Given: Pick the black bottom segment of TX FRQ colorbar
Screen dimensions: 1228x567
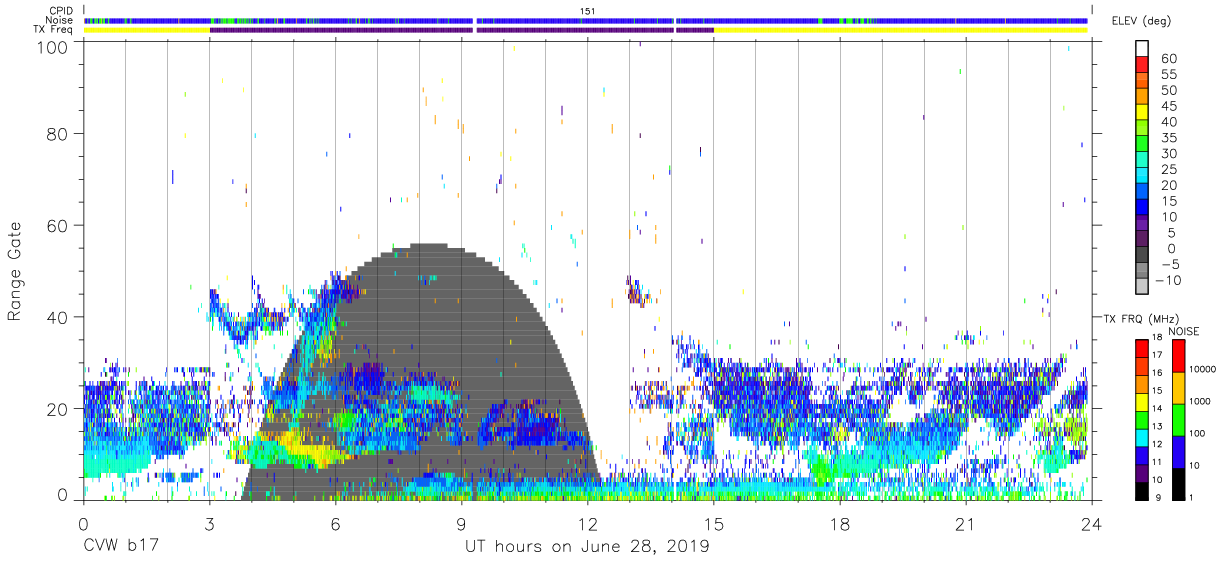Looking at the screenshot, I should click(x=1142, y=489).
